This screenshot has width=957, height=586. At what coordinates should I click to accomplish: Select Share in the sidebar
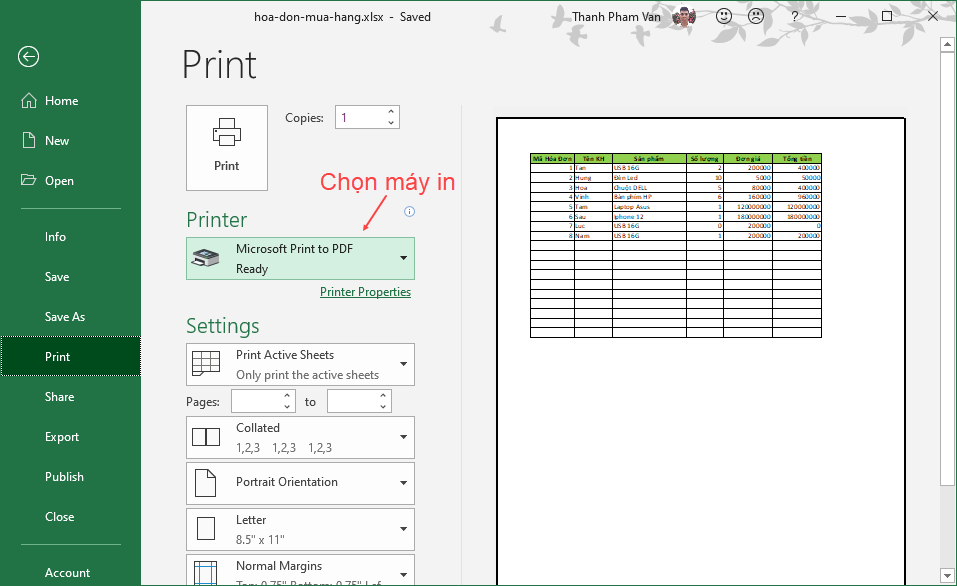(x=70, y=397)
